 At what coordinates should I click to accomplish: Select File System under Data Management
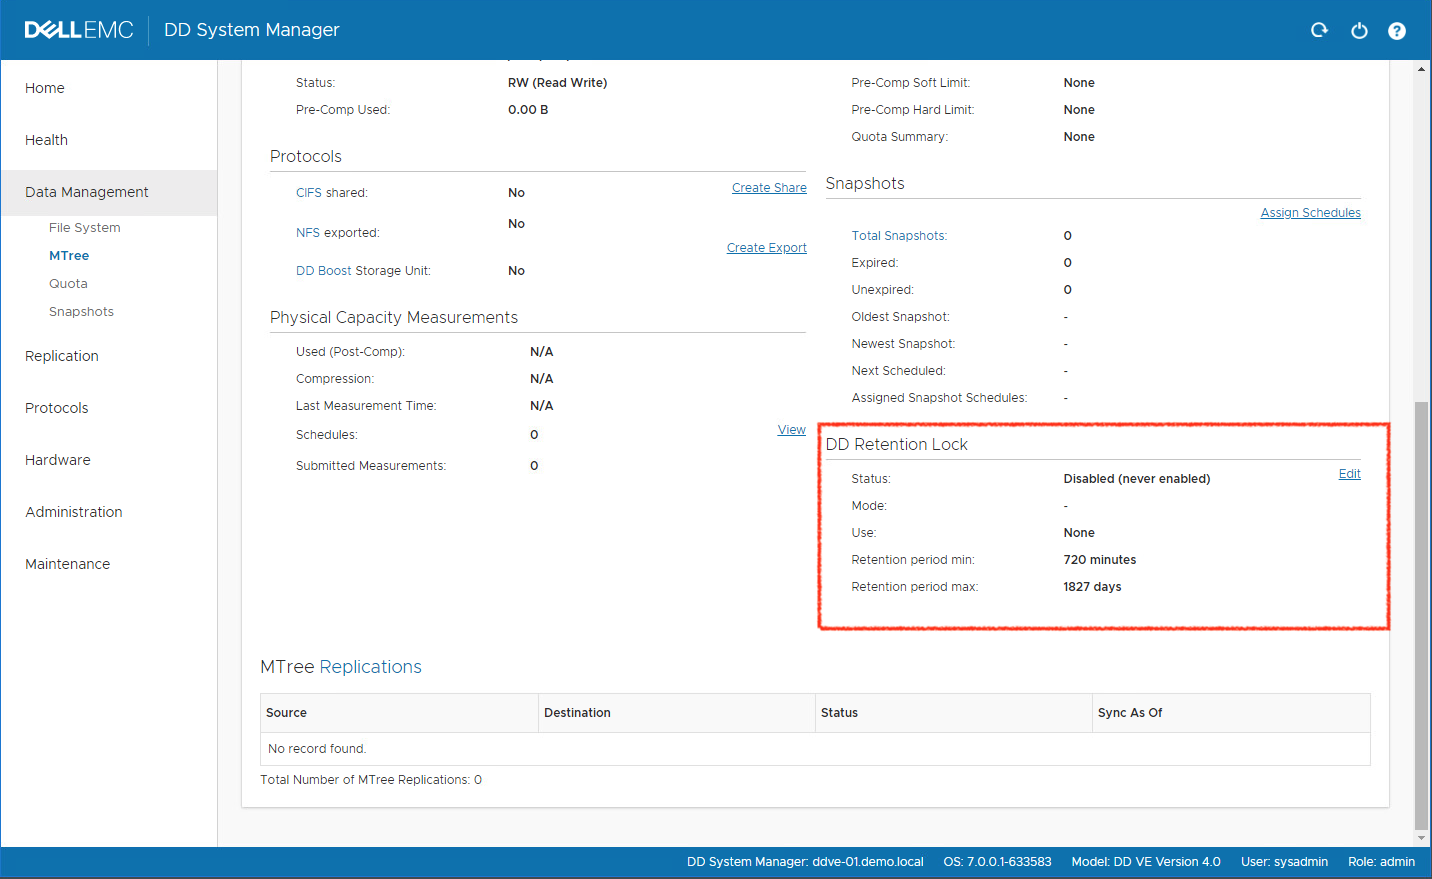click(x=86, y=227)
